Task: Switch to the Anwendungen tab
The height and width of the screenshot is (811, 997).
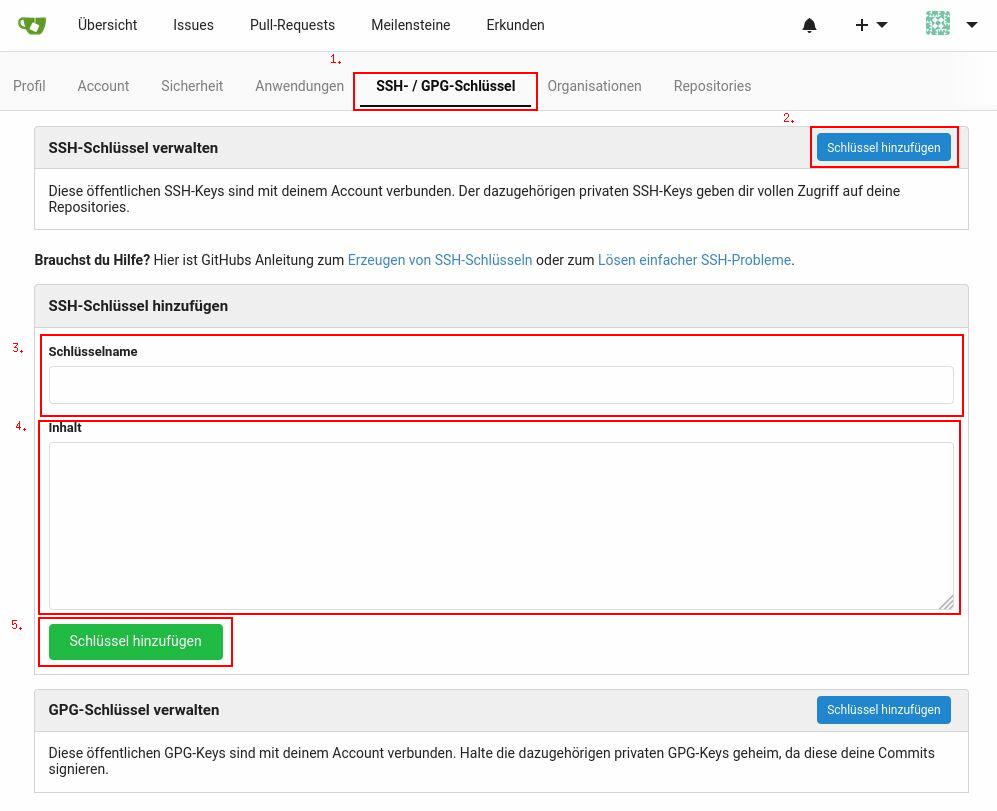Action: pos(299,86)
